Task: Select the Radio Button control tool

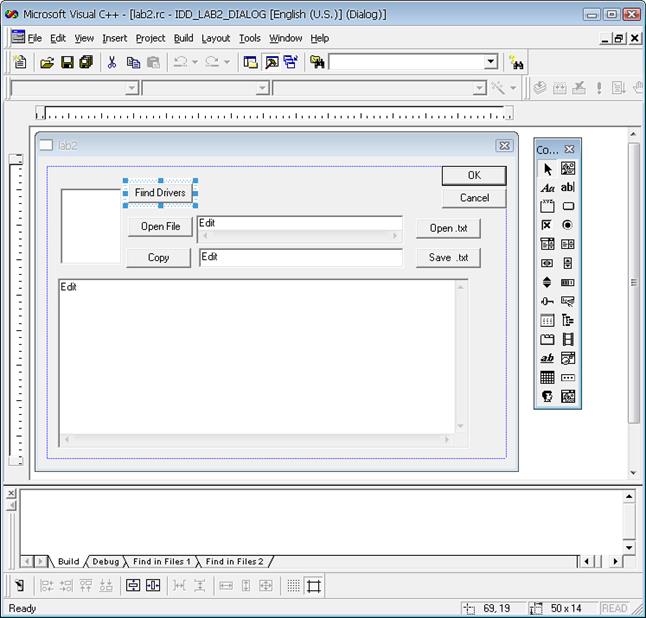Action: click(x=568, y=225)
